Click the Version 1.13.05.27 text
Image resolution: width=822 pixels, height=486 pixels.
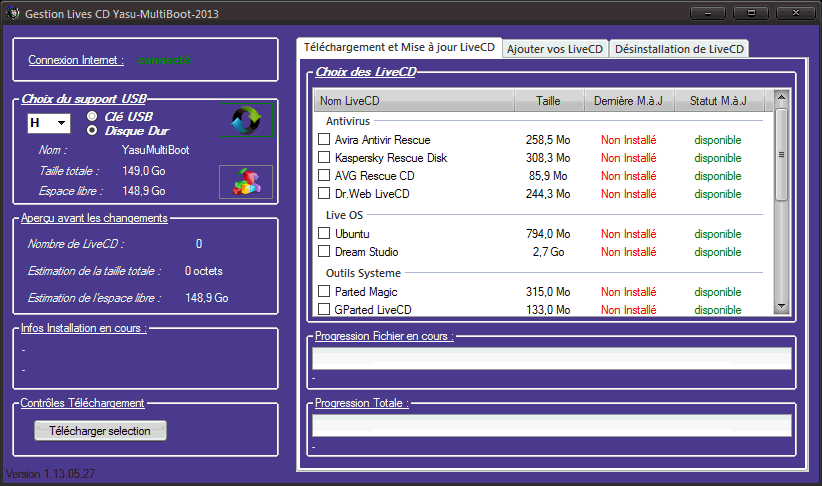click(x=50, y=474)
